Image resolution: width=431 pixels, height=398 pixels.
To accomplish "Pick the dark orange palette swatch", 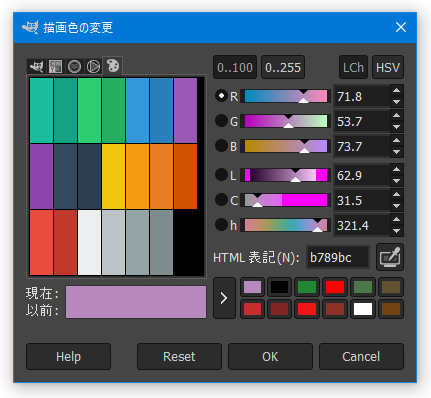I will (185, 176).
